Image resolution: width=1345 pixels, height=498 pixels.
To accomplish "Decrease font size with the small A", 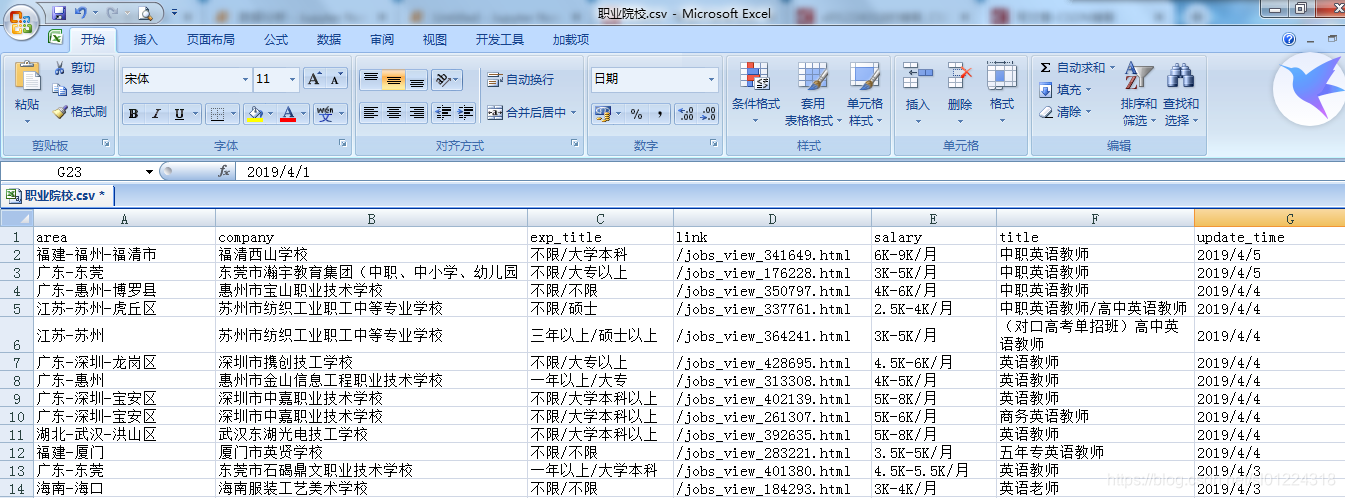I will [336, 79].
